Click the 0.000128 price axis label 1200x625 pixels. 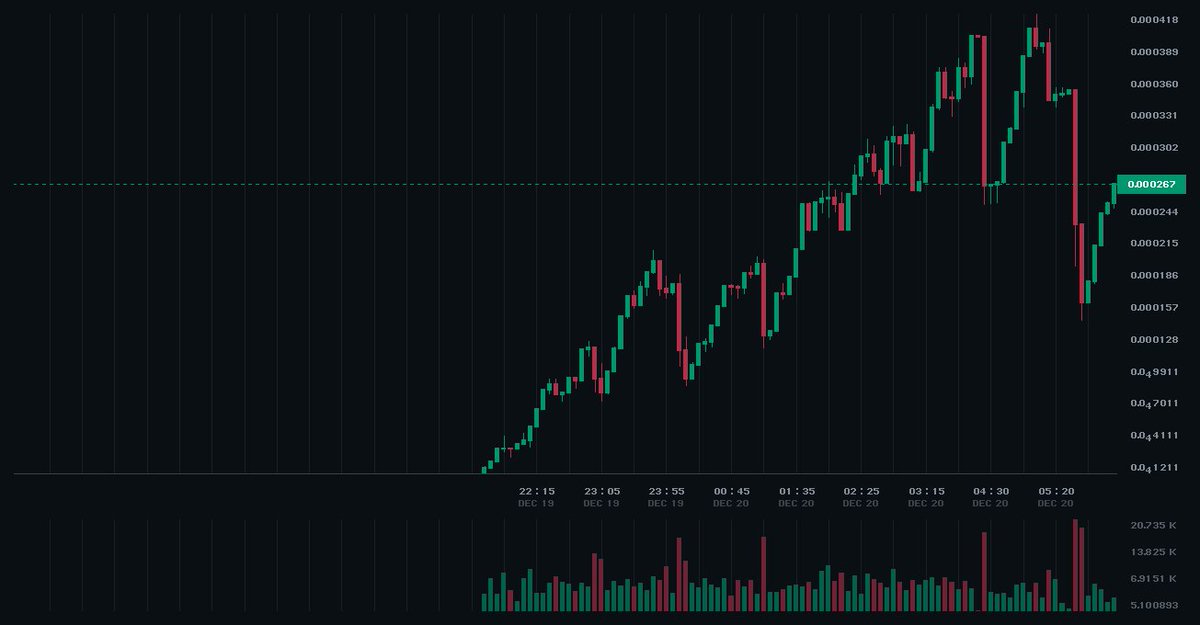1153,339
